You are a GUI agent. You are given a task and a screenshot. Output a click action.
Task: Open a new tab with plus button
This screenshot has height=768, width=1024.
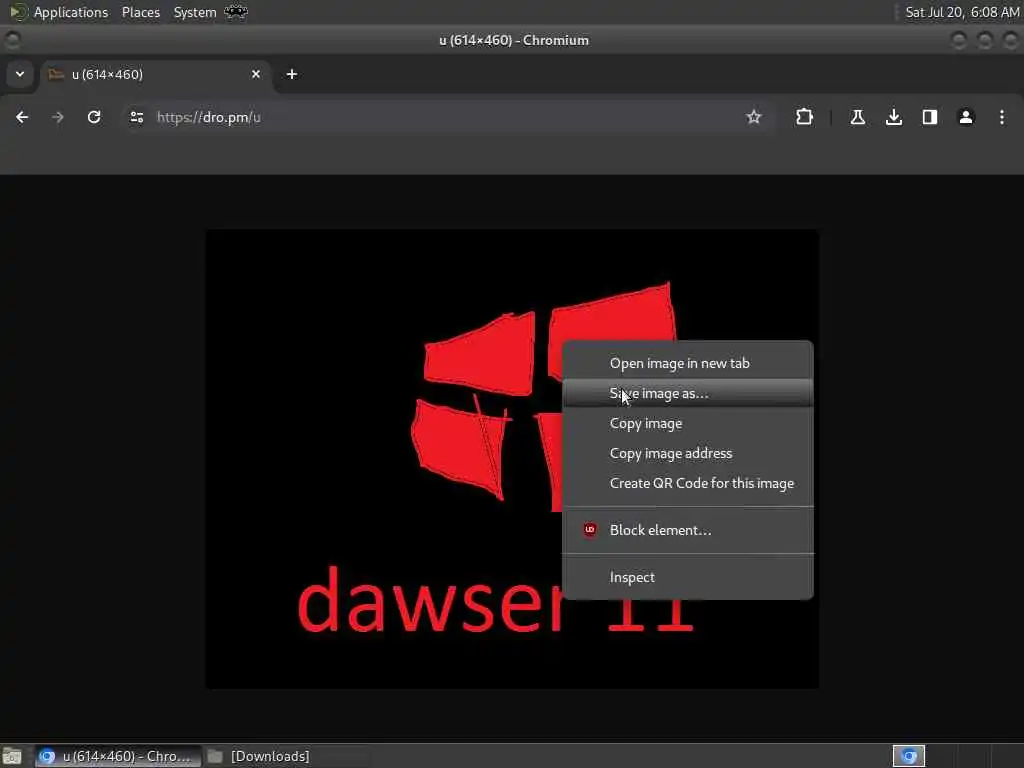292,74
